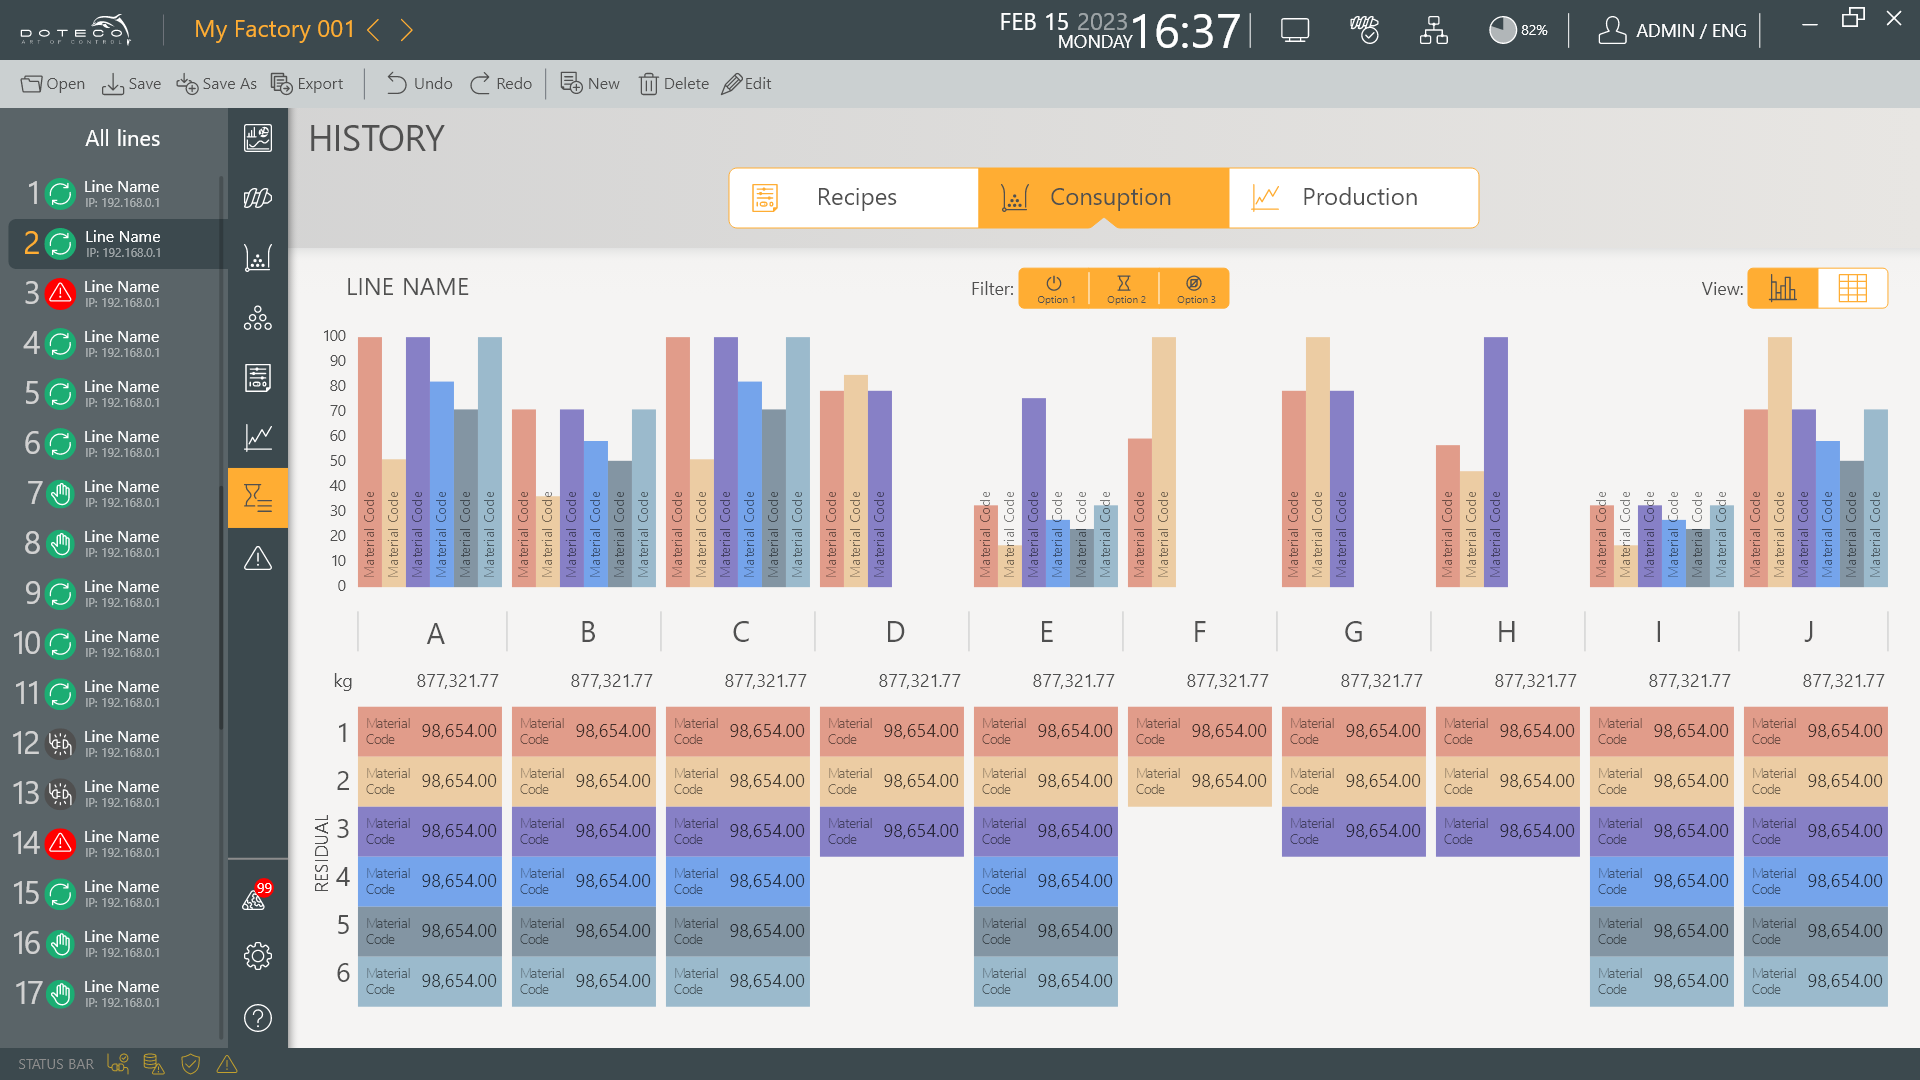
Task: Open the help question mark icon
Action: 258,1018
